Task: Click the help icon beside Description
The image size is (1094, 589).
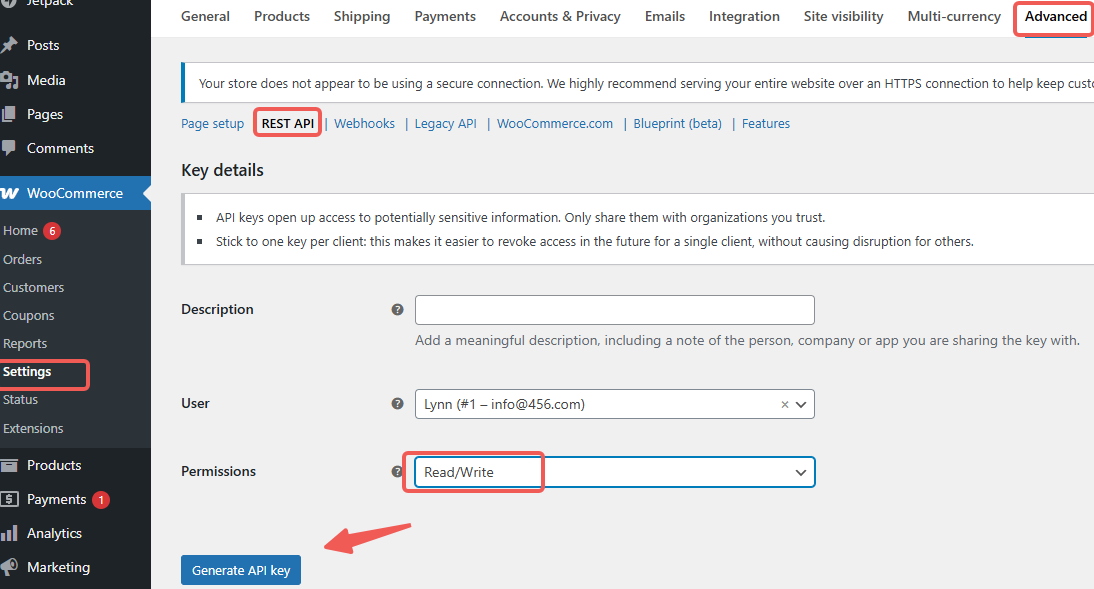Action: 397,310
